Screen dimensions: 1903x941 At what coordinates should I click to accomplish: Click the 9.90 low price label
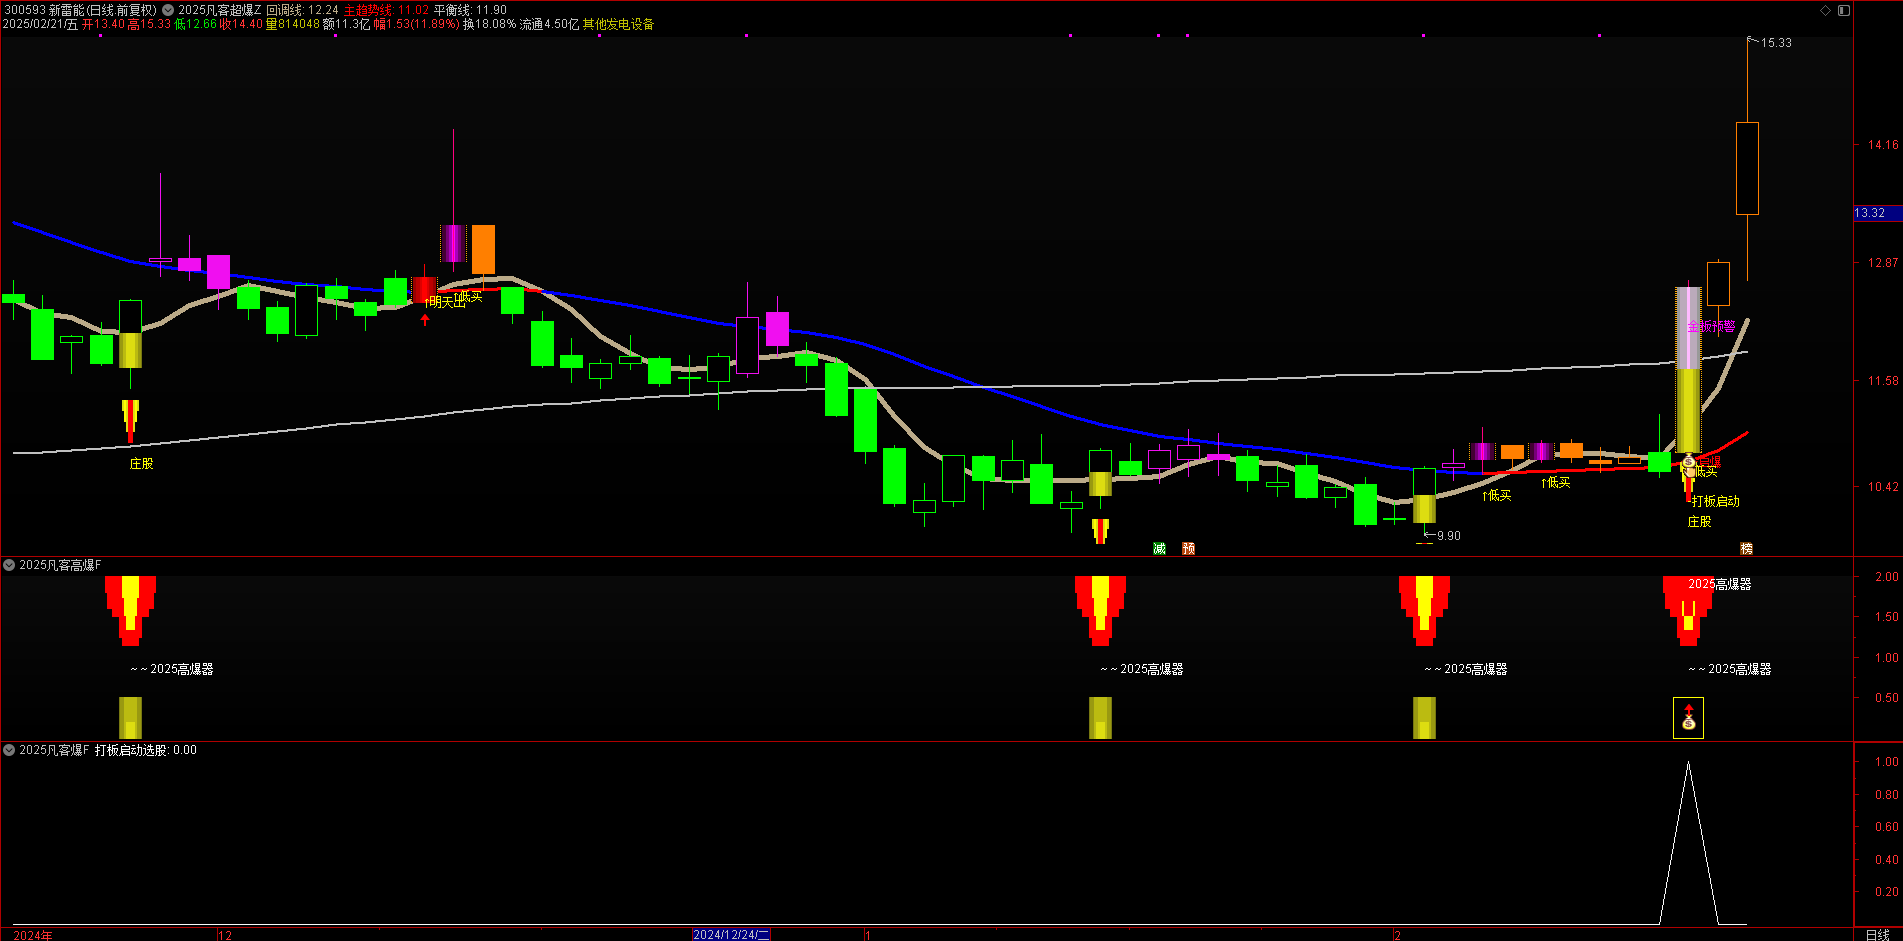1449,536
